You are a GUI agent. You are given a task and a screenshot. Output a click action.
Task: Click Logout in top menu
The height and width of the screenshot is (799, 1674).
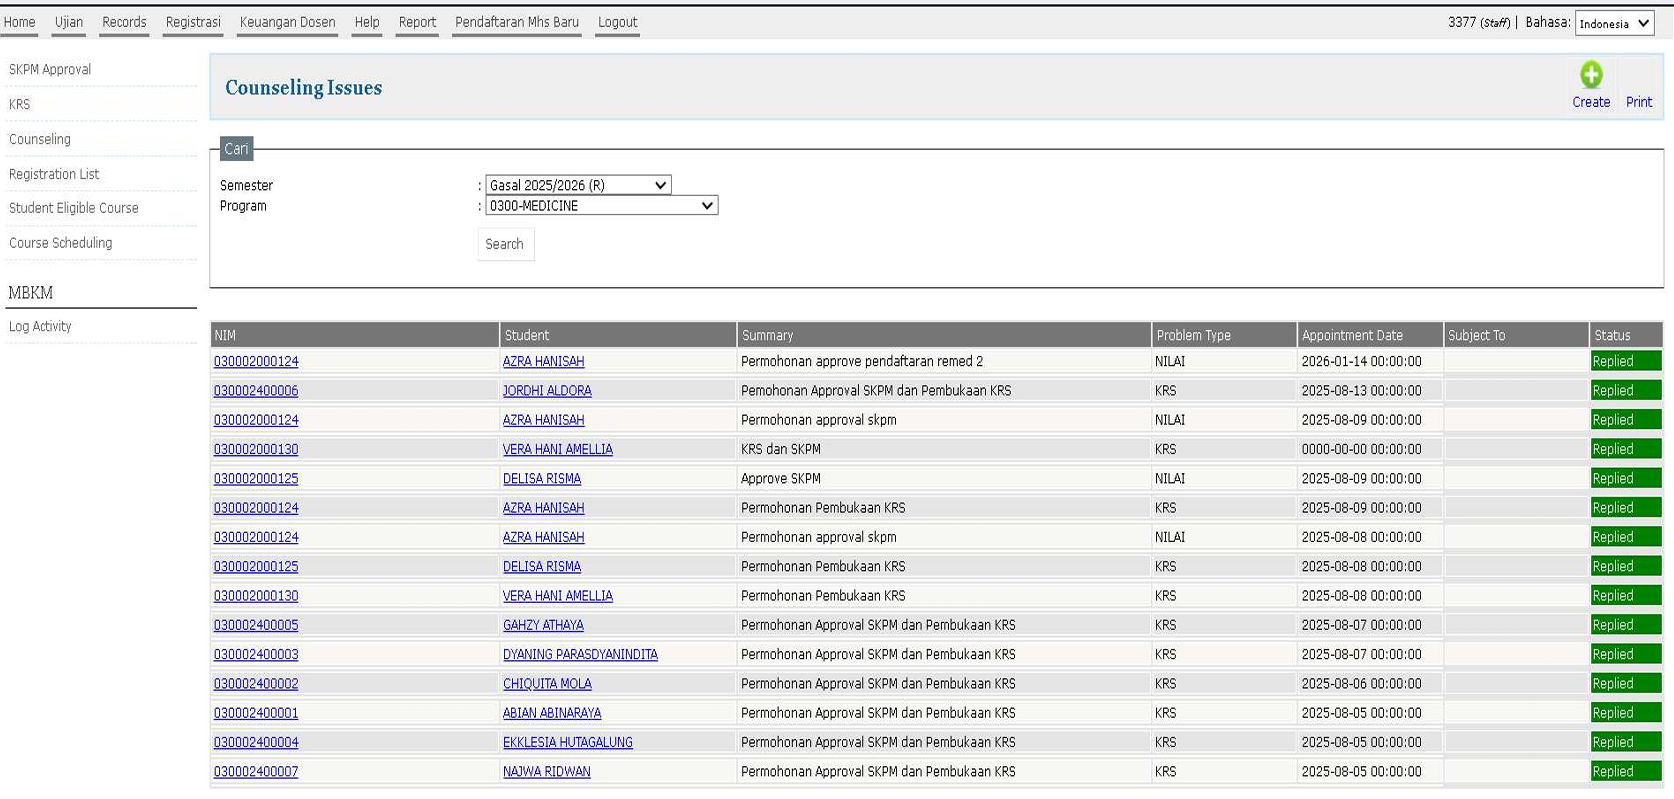tap(617, 22)
